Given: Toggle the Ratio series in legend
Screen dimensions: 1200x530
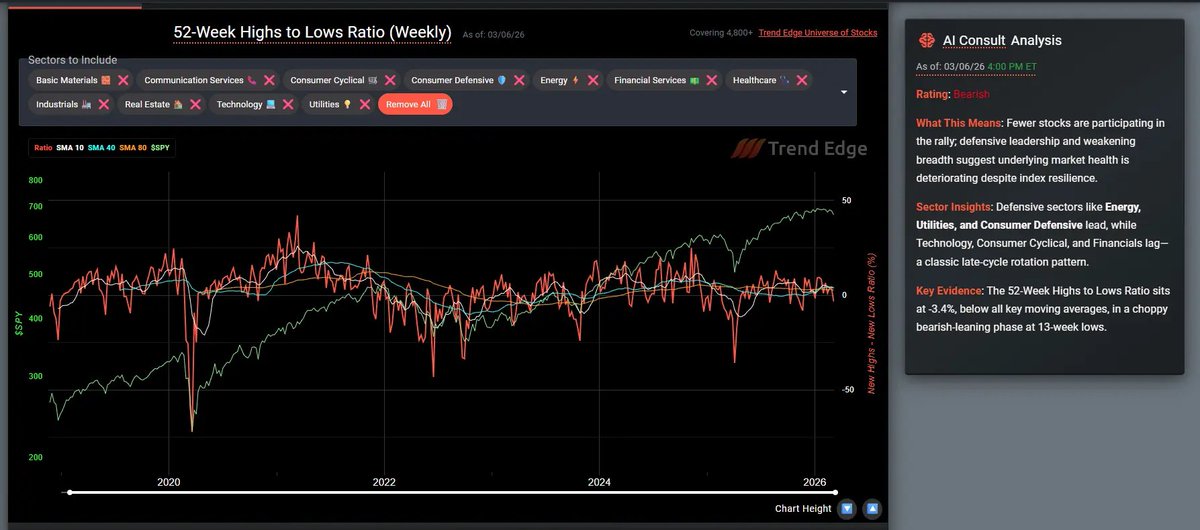Looking at the screenshot, I should click(43, 147).
